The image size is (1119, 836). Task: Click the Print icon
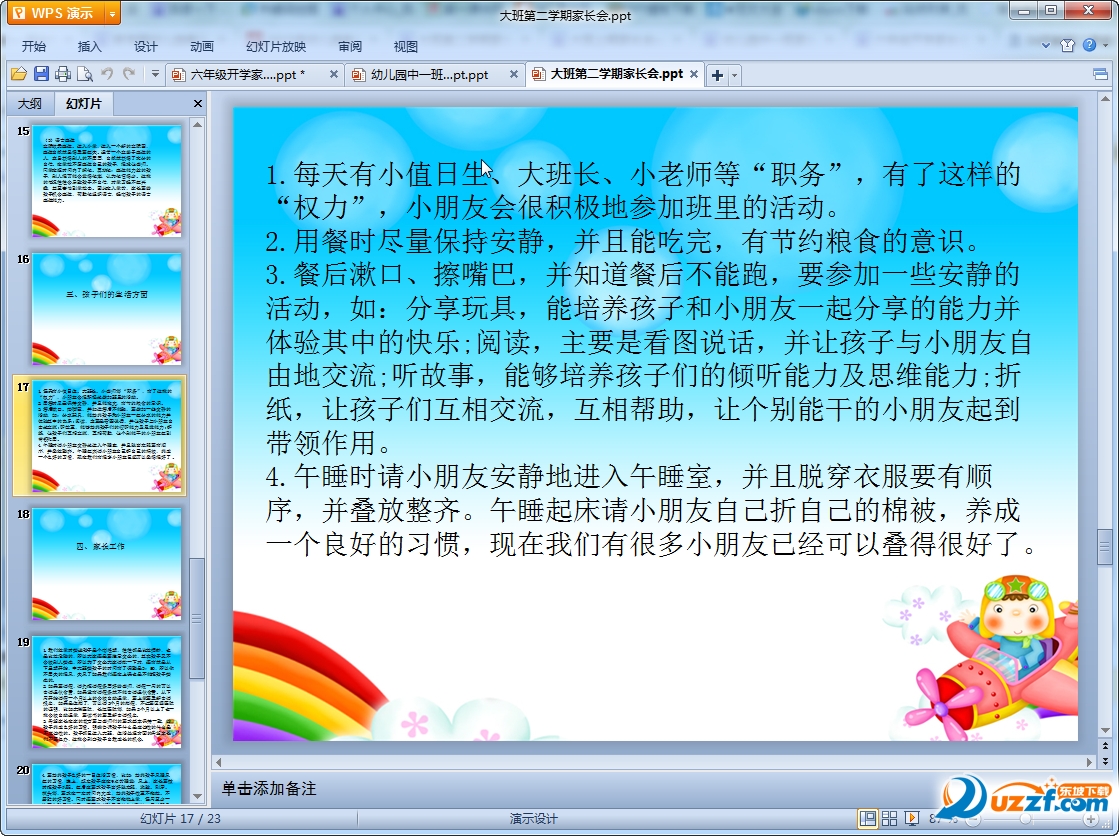(62, 74)
